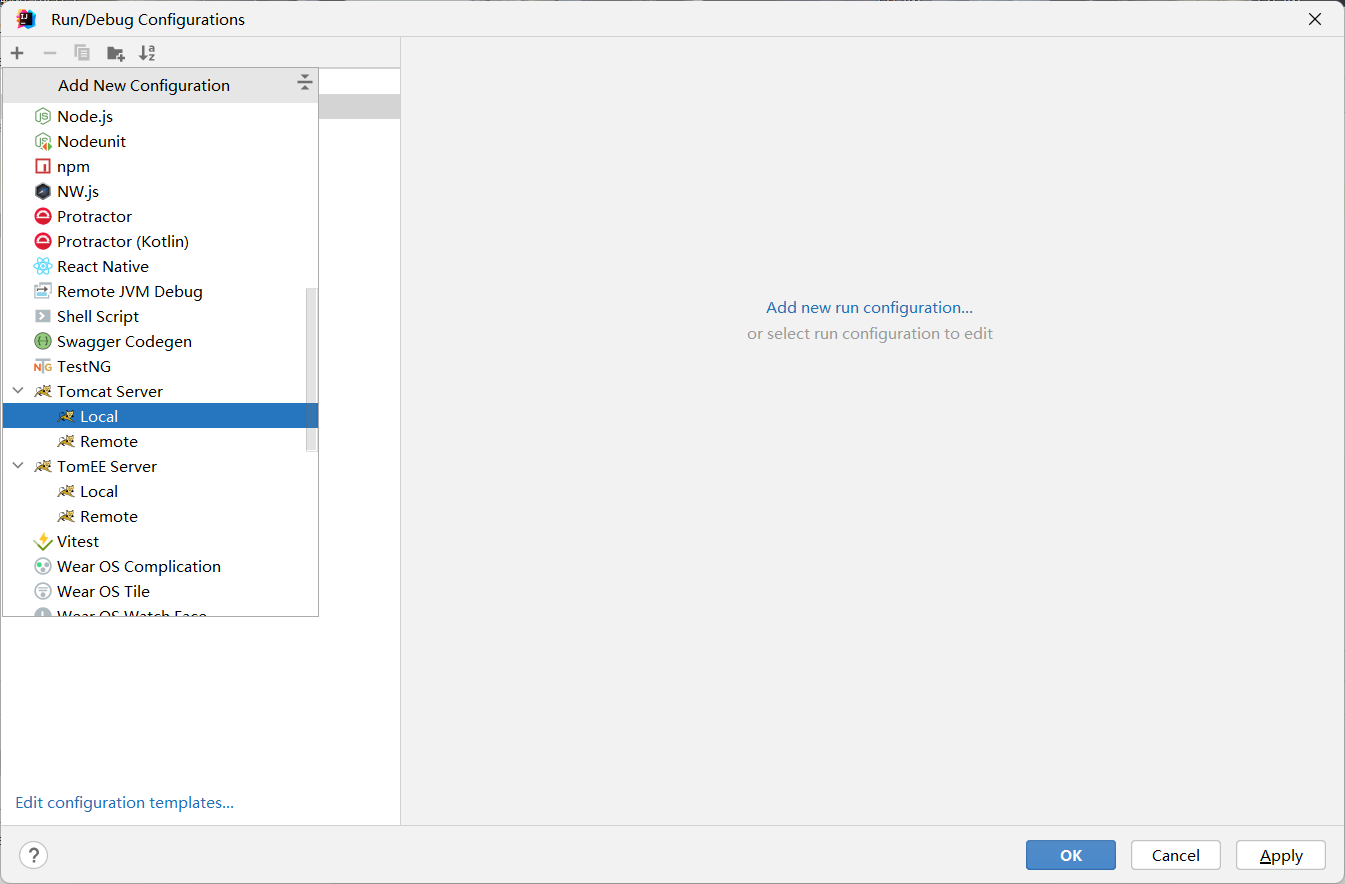Image resolution: width=1345 pixels, height=884 pixels.
Task: Open help with the question mark button
Action: (x=34, y=855)
